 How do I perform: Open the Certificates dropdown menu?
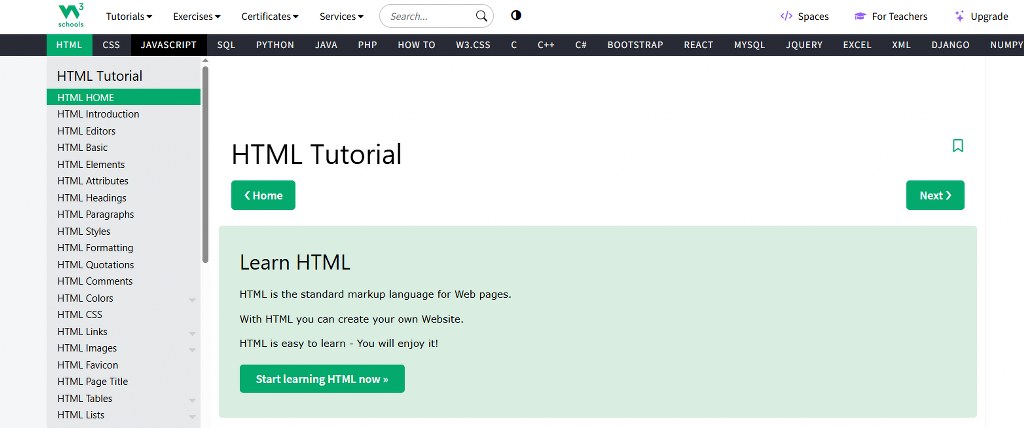click(270, 16)
